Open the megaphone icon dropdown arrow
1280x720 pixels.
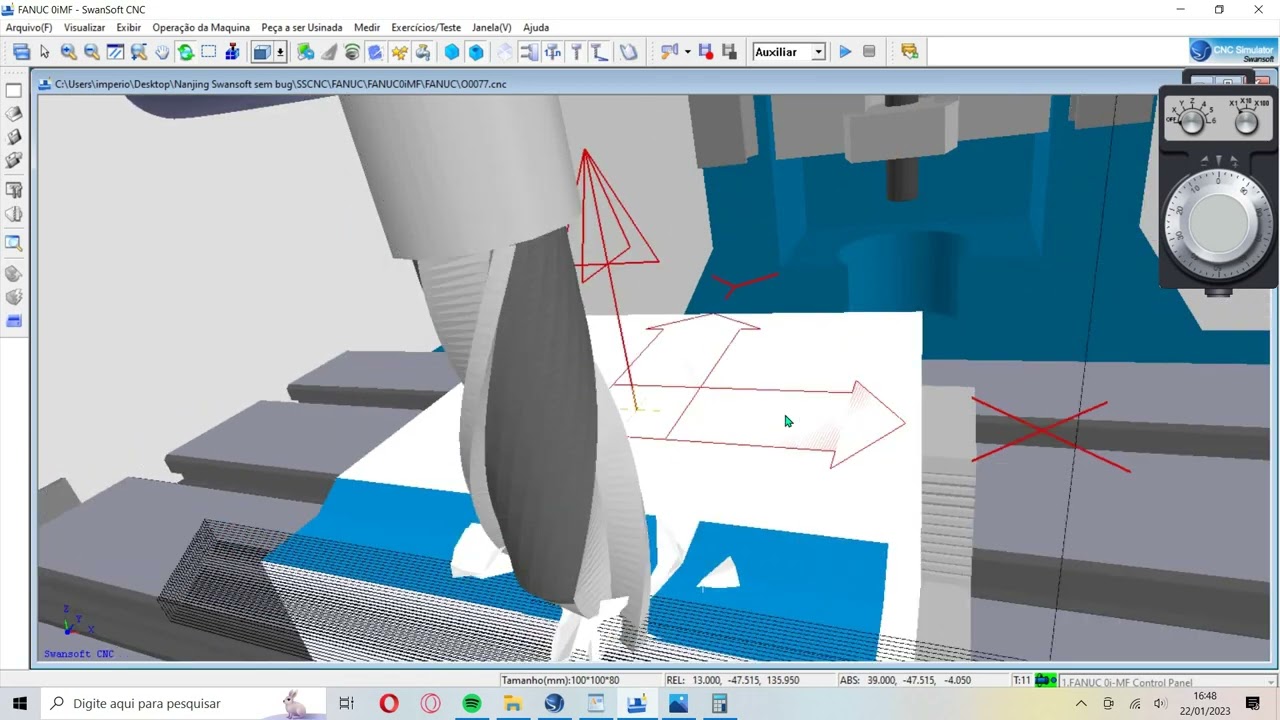(687, 52)
